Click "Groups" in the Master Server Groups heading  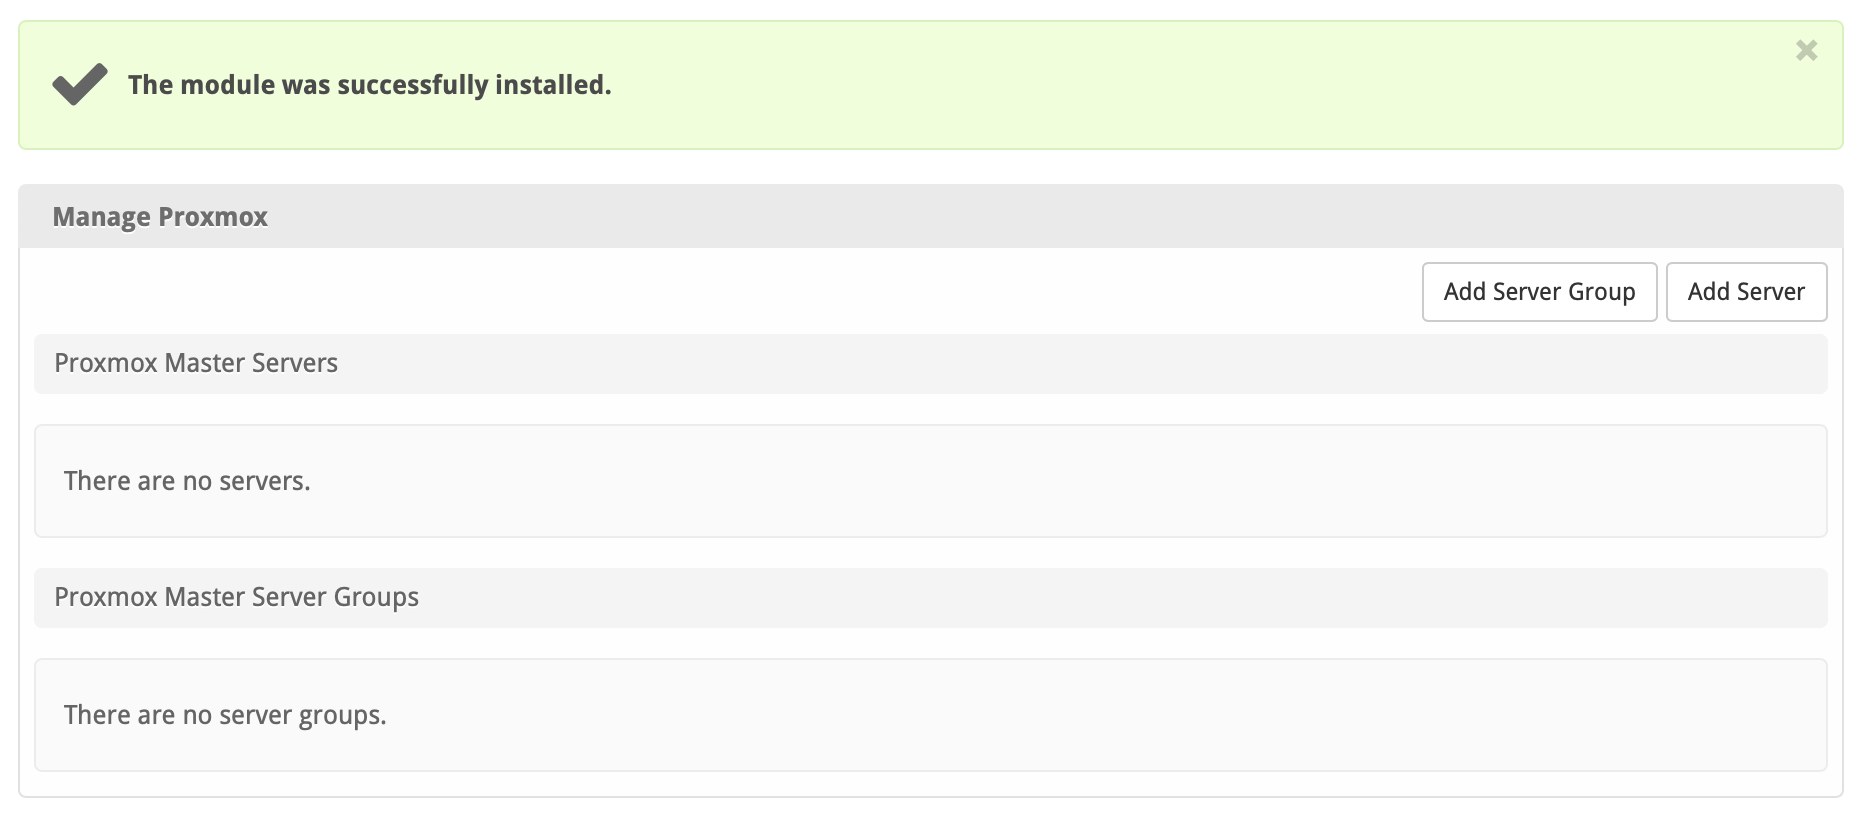[376, 597]
